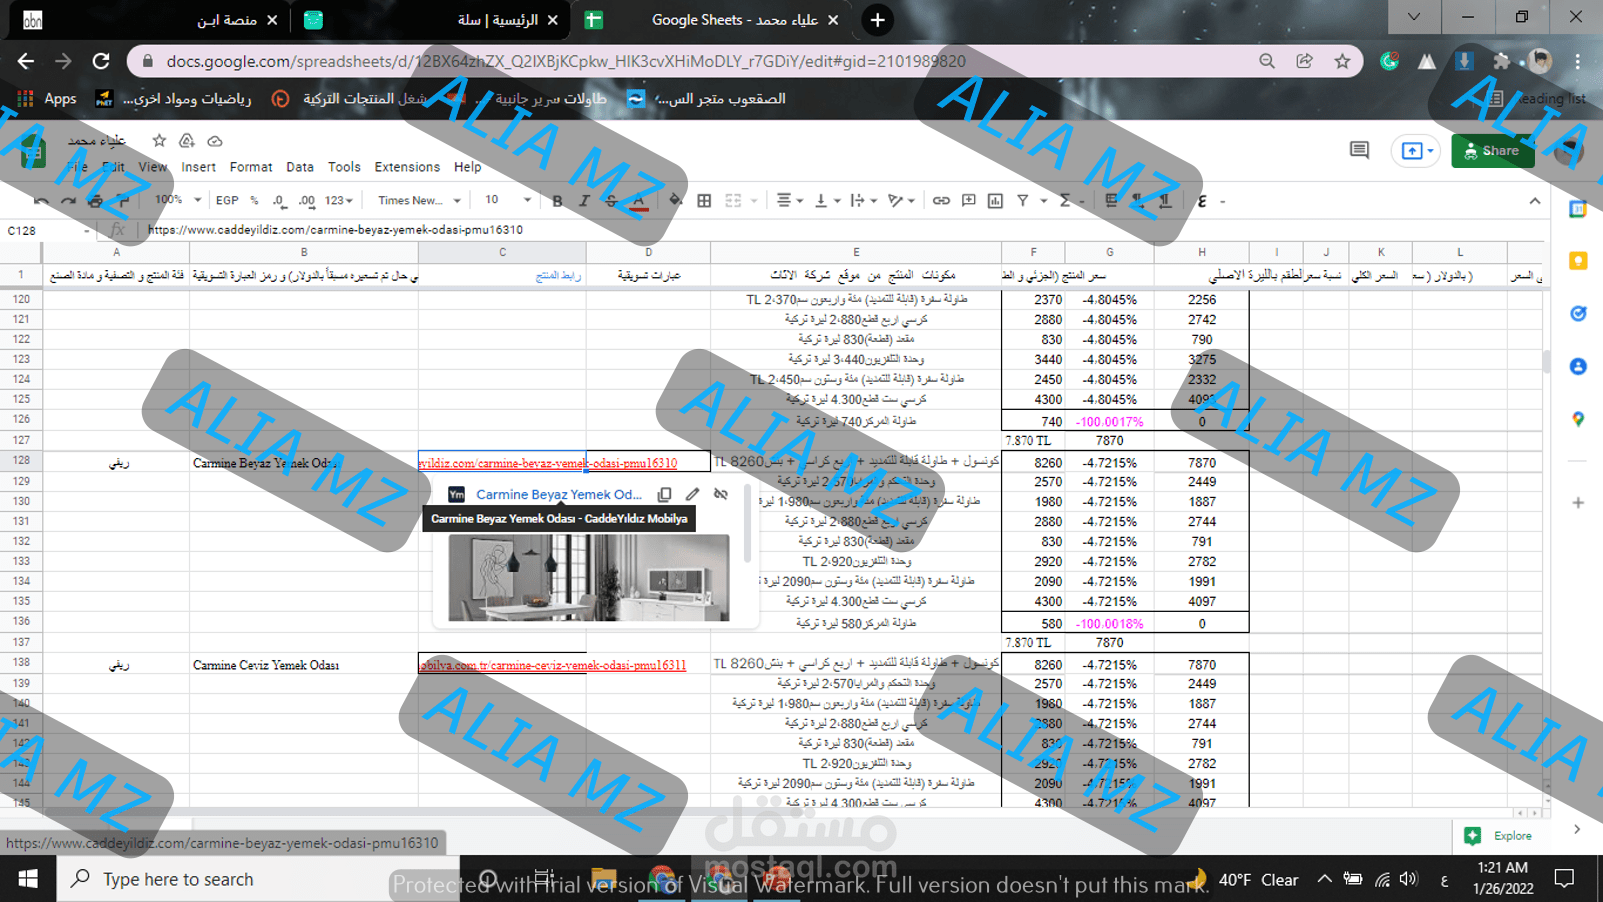The height and width of the screenshot is (902, 1603).
Task: Open the Times New Roman font dropdown
Action: 419,201
